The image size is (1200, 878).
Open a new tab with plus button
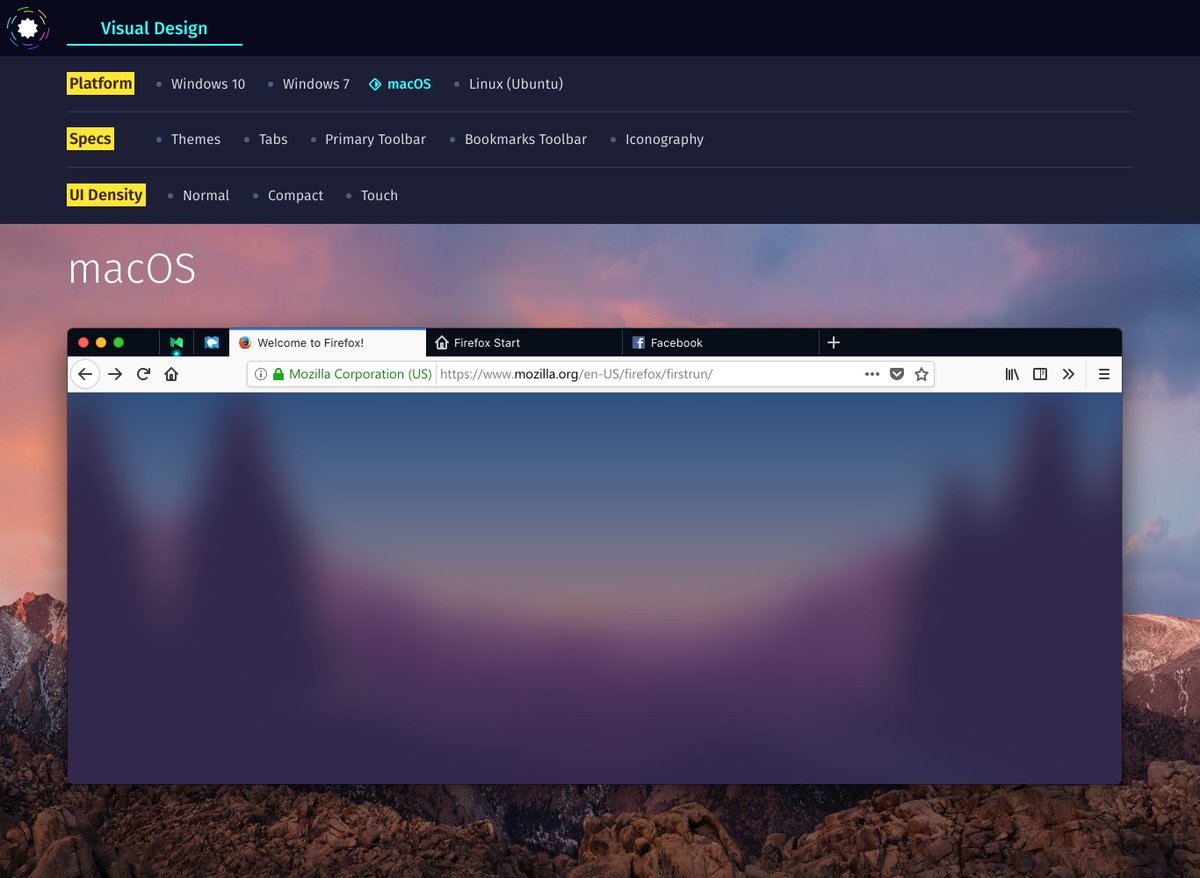click(833, 342)
